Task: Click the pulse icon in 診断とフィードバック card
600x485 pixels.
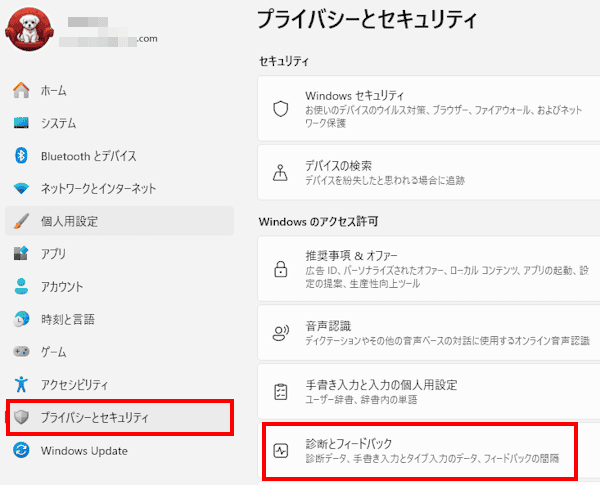Action: (280, 451)
